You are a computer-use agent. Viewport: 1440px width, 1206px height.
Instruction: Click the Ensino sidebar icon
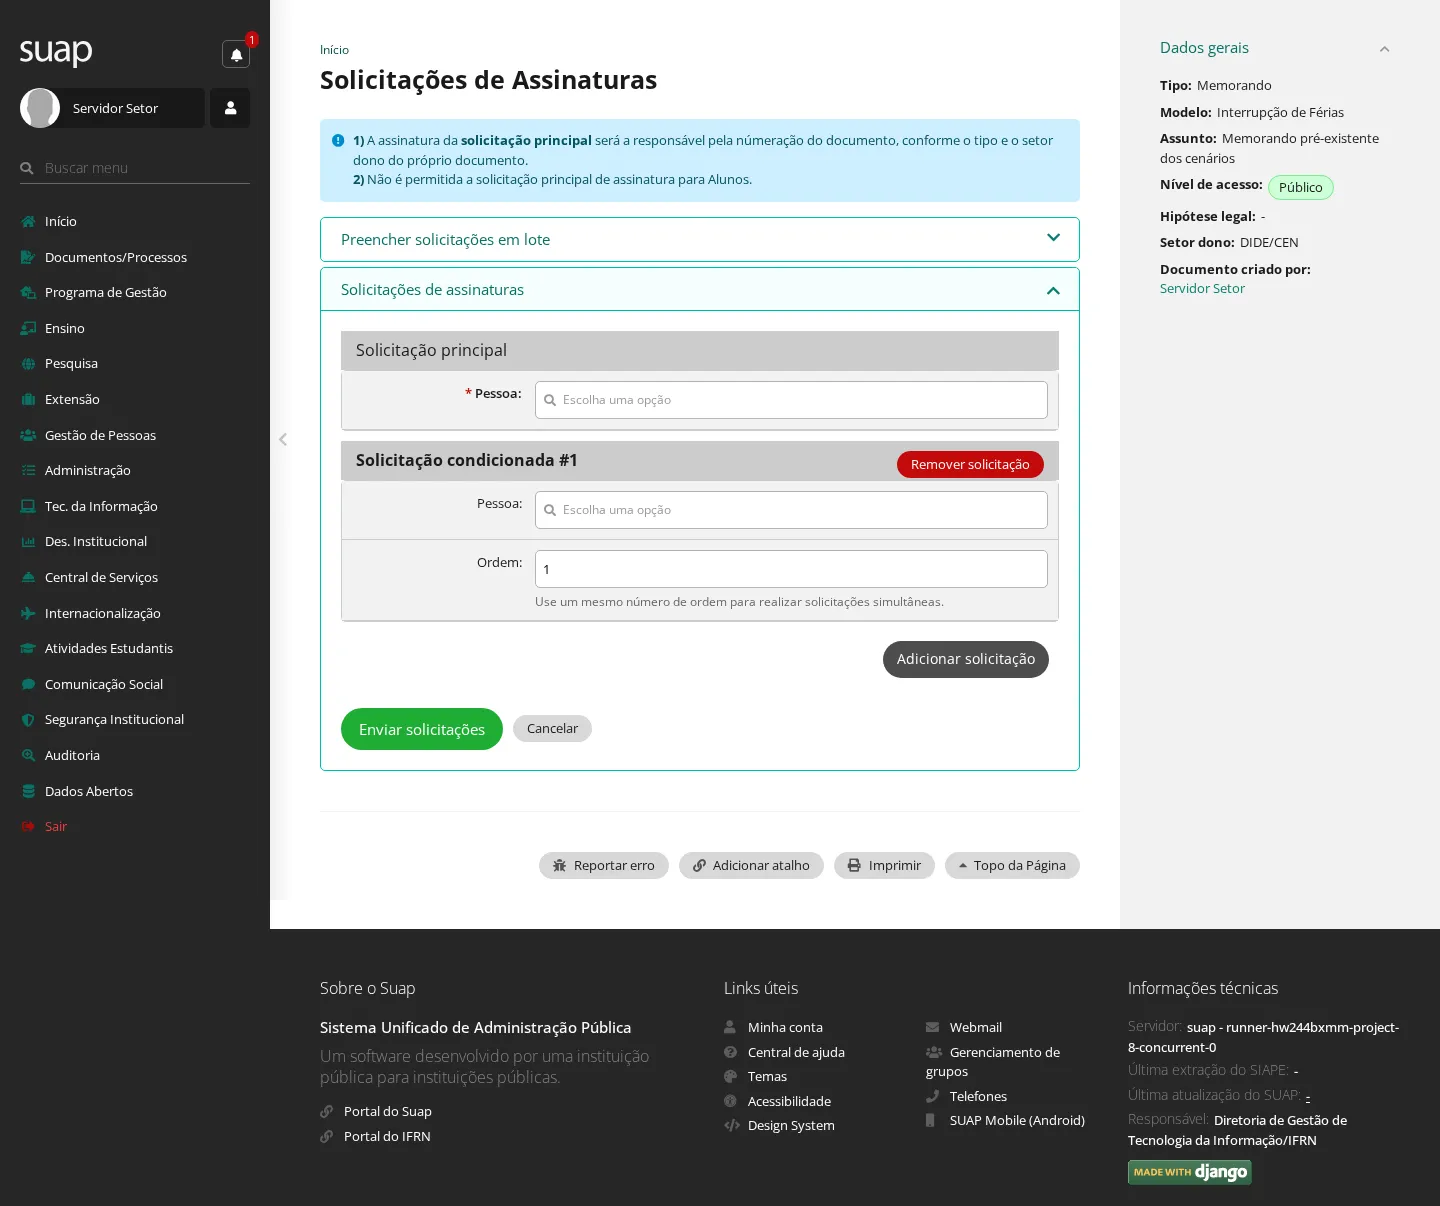tap(28, 329)
